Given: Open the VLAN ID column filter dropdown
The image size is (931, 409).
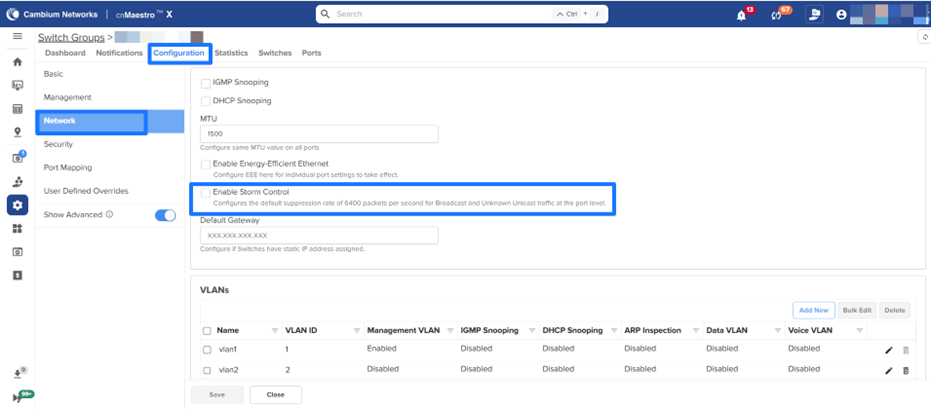Looking at the screenshot, I should tap(356, 330).
